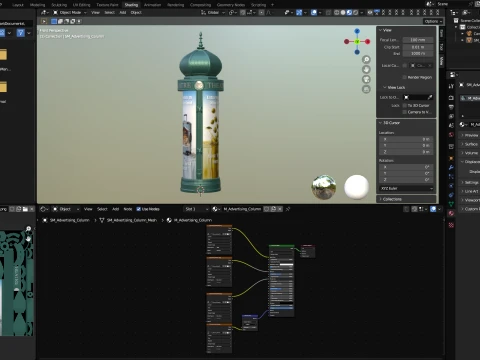Enable Camera to View lock checkbox
Screen dimensions: 480x360
pyautogui.click(x=405, y=112)
